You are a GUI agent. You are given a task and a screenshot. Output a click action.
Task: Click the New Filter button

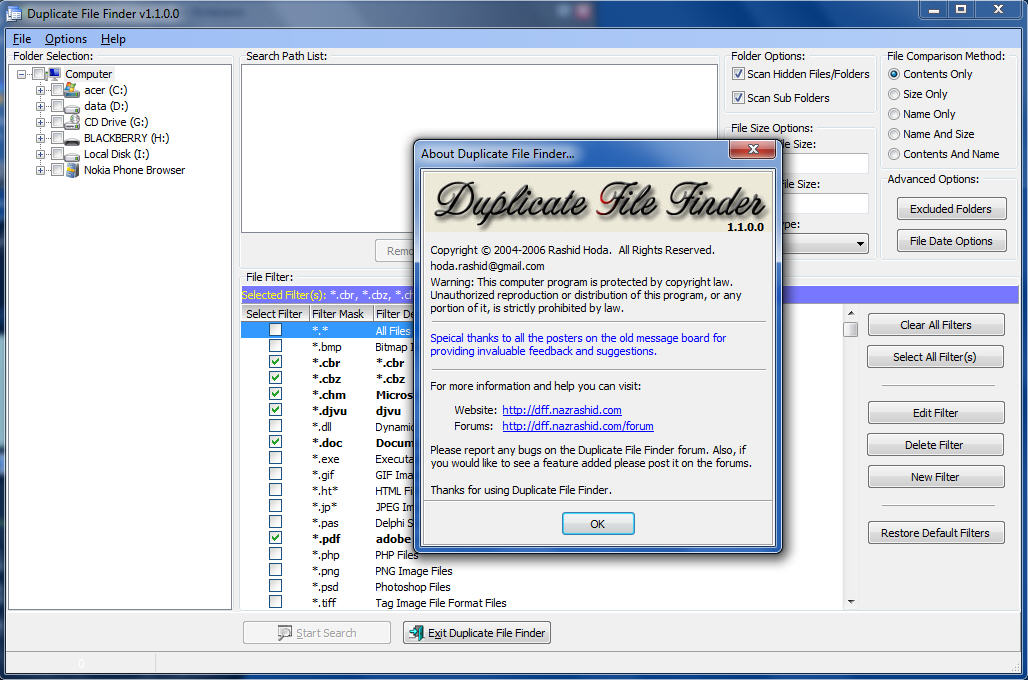pos(936,477)
